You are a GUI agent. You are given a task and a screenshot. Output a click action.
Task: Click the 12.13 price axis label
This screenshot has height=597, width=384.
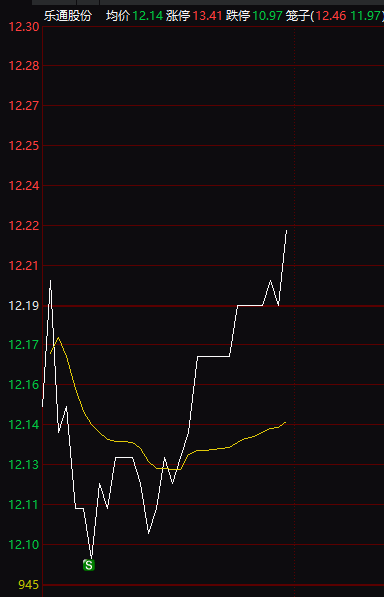tap(24, 465)
